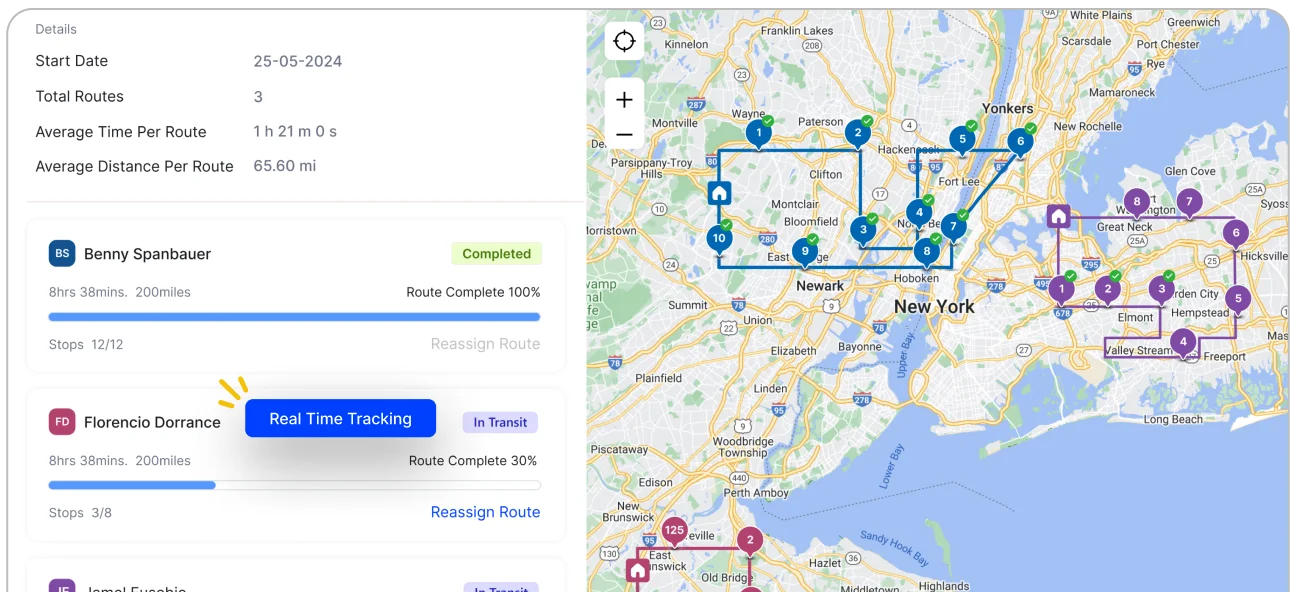
Task: Click blue stop 7 marker
Action: pyautogui.click(x=953, y=228)
